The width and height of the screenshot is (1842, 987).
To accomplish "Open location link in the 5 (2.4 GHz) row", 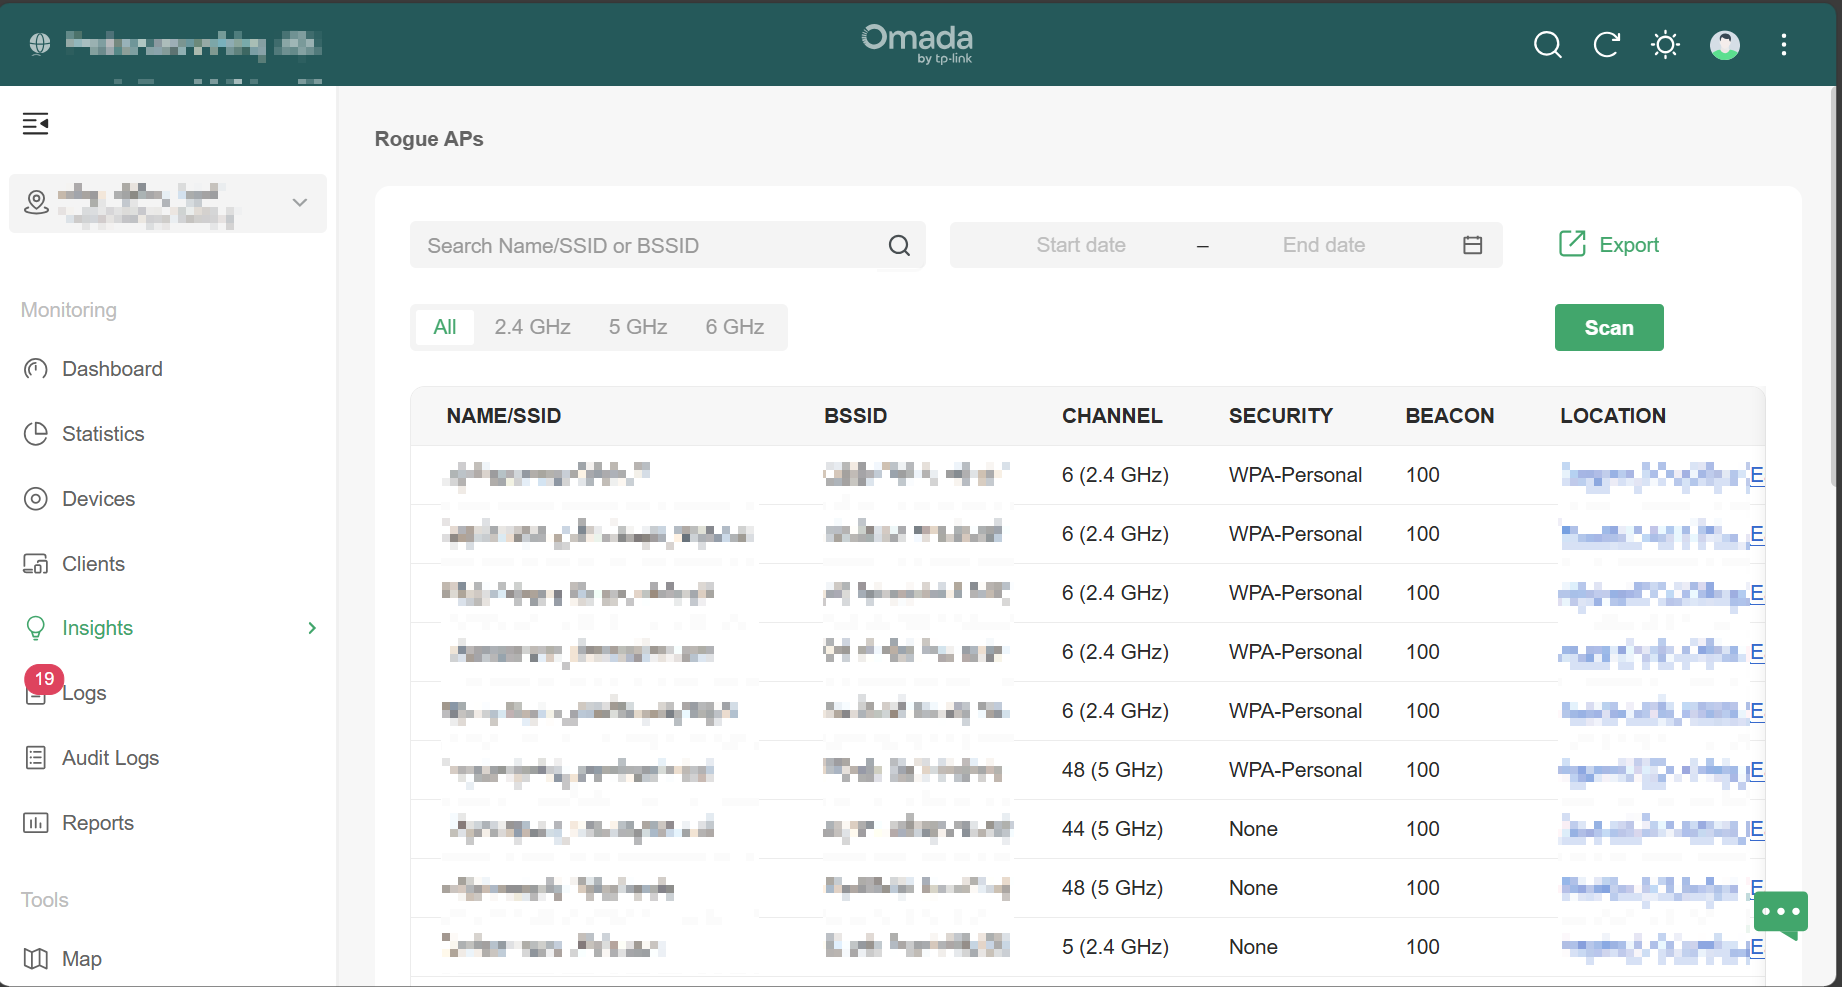I will coord(1662,947).
